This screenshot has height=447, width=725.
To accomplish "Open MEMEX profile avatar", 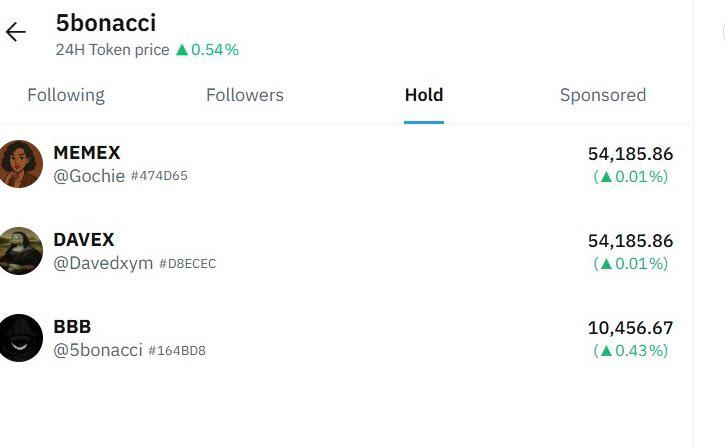I will pyautogui.click(x=21, y=164).
